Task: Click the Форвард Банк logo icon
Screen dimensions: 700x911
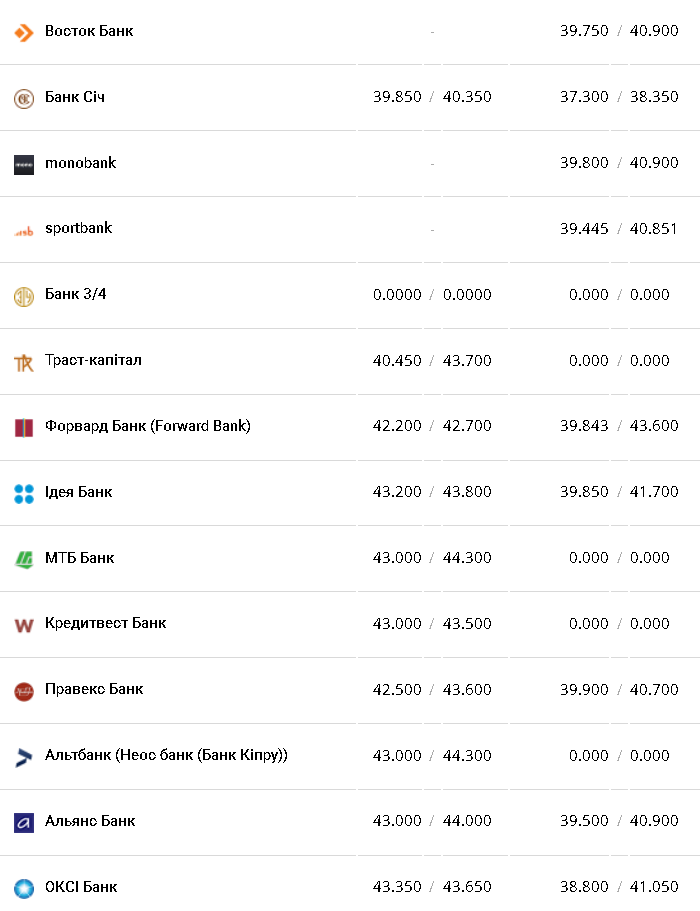Action: 24,427
